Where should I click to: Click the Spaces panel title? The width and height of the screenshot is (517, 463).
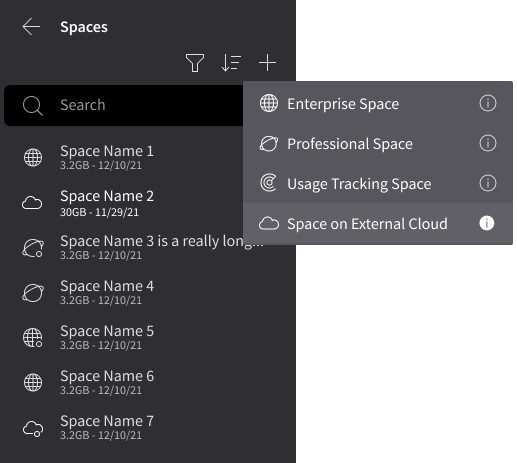click(x=84, y=27)
